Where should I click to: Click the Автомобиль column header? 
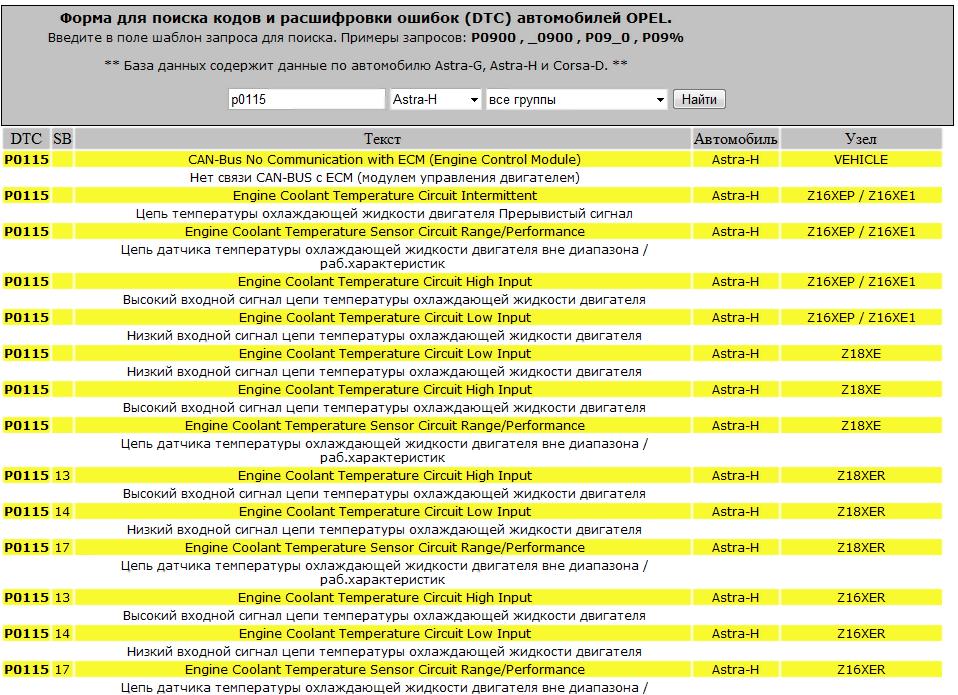click(x=735, y=139)
